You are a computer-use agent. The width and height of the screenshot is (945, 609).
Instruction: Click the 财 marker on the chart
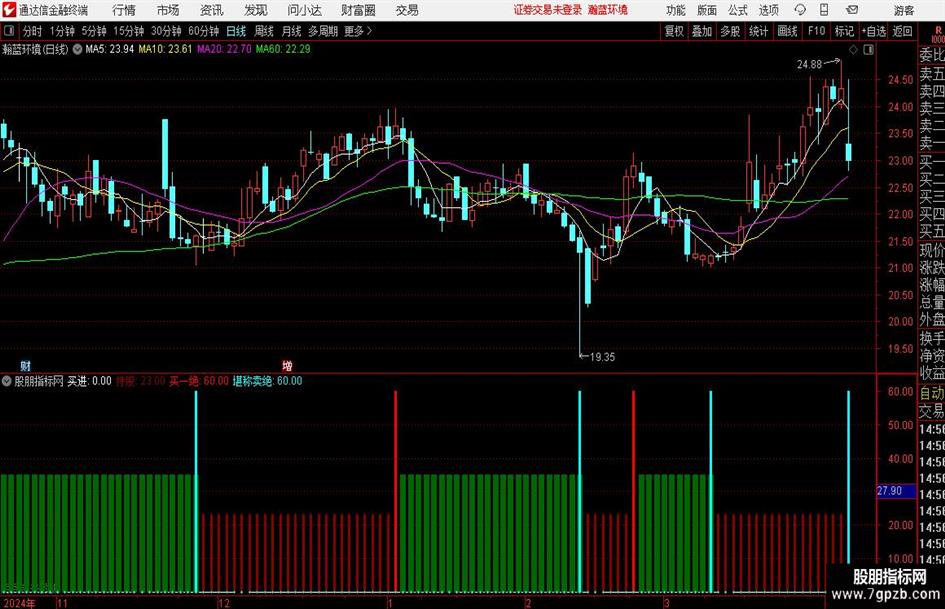25,365
